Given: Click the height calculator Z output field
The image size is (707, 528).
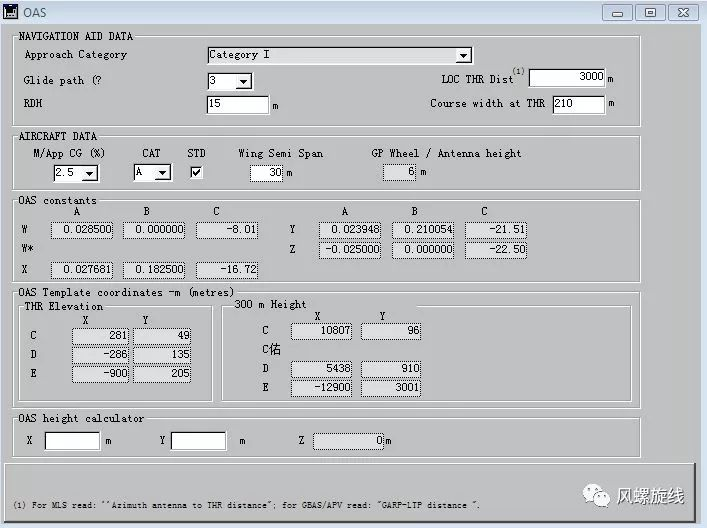Looking at the screenshot, I should tap(349, 441).
